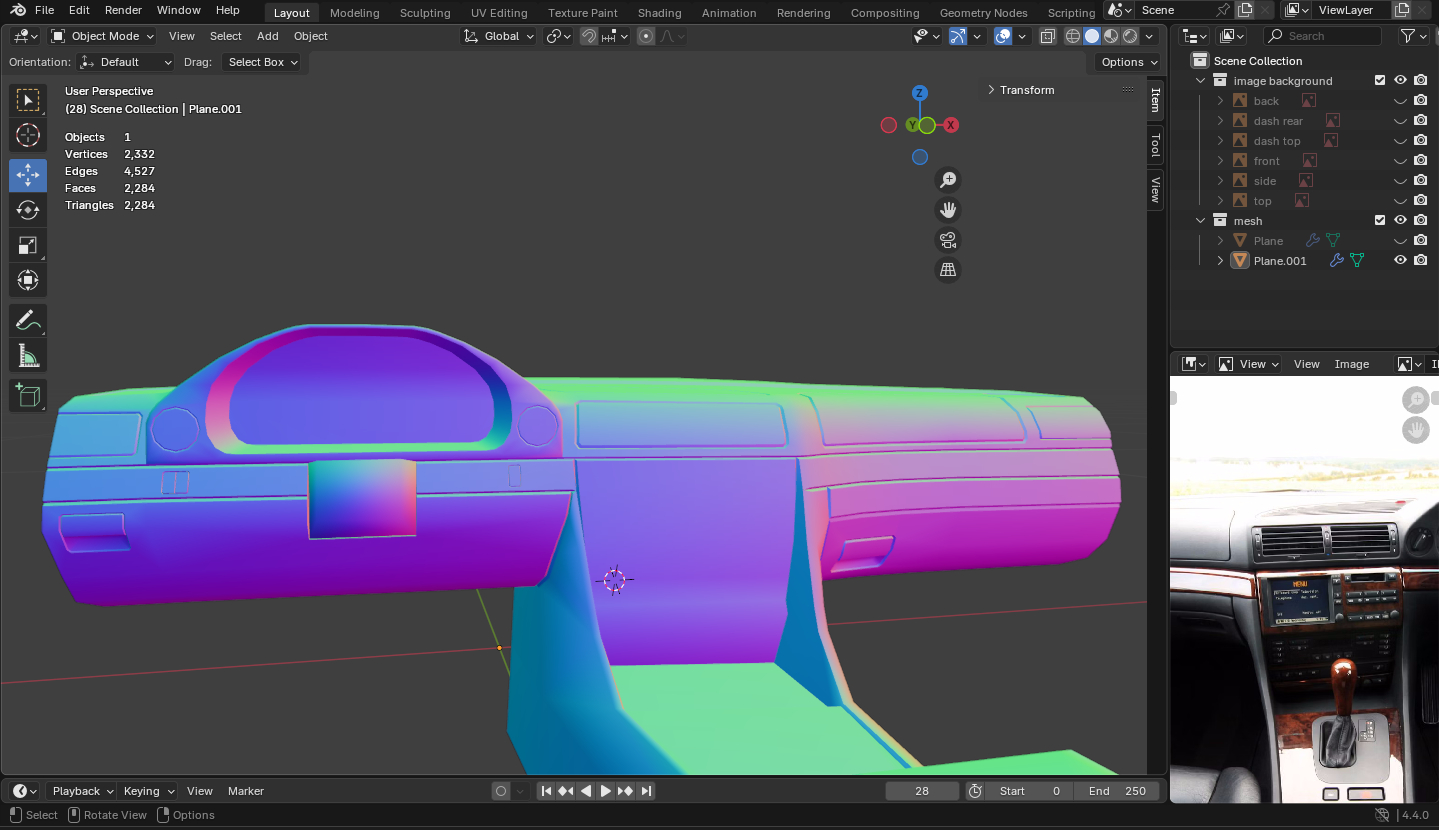Play the animation forward
1439x830 pixels.
(606, 791)
